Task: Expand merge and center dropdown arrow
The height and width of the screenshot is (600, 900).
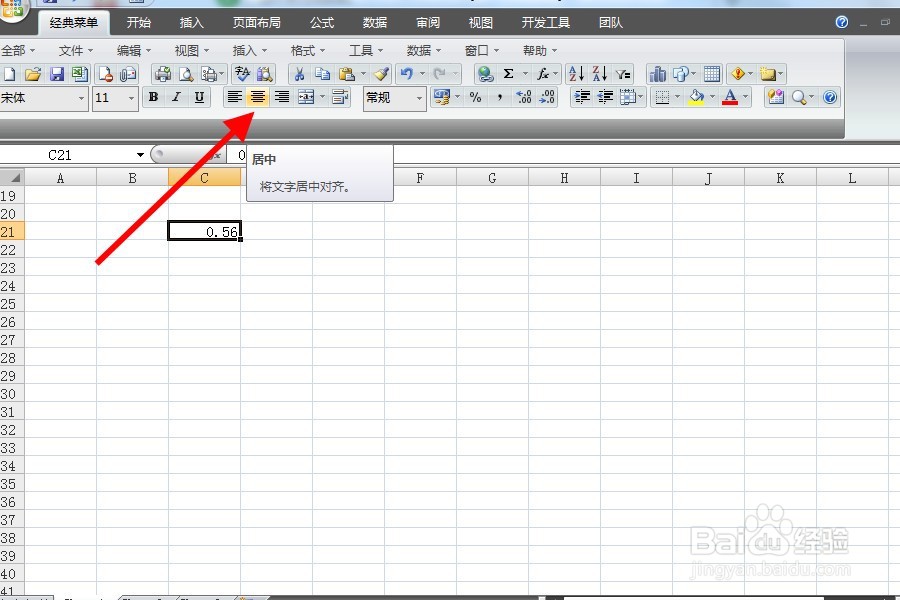Action: pos(323,98)
